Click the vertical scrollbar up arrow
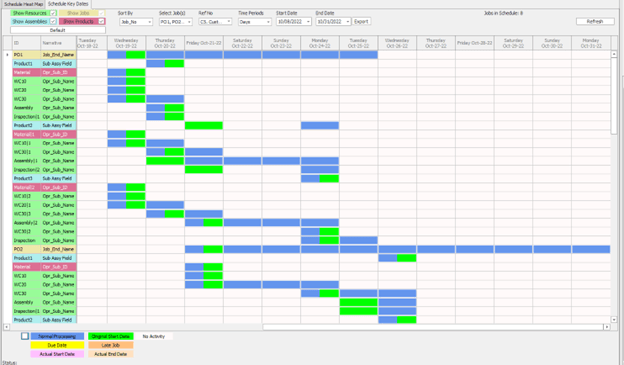This screenshot has width=624, height=365. tap(614, 54)
